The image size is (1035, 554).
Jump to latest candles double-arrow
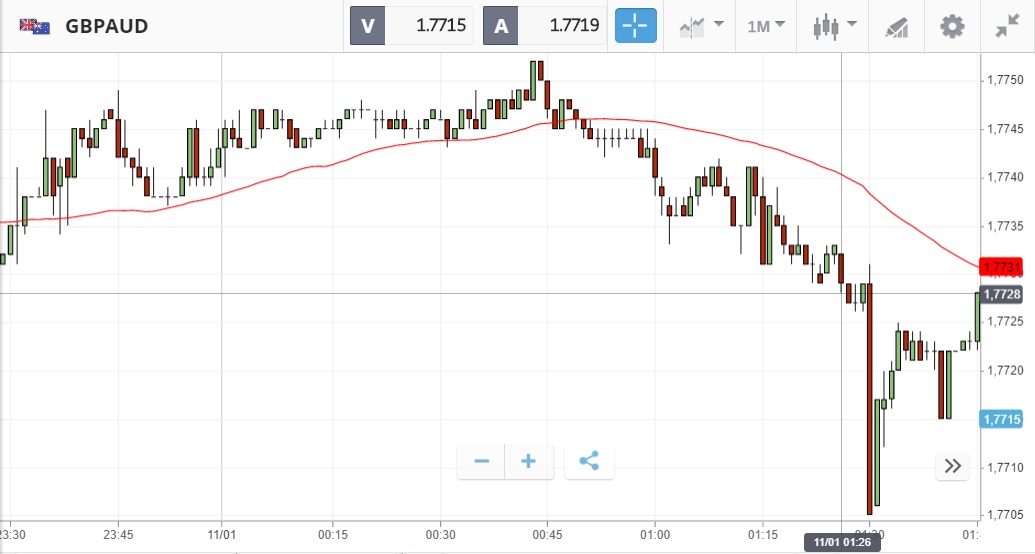[952, 465]
